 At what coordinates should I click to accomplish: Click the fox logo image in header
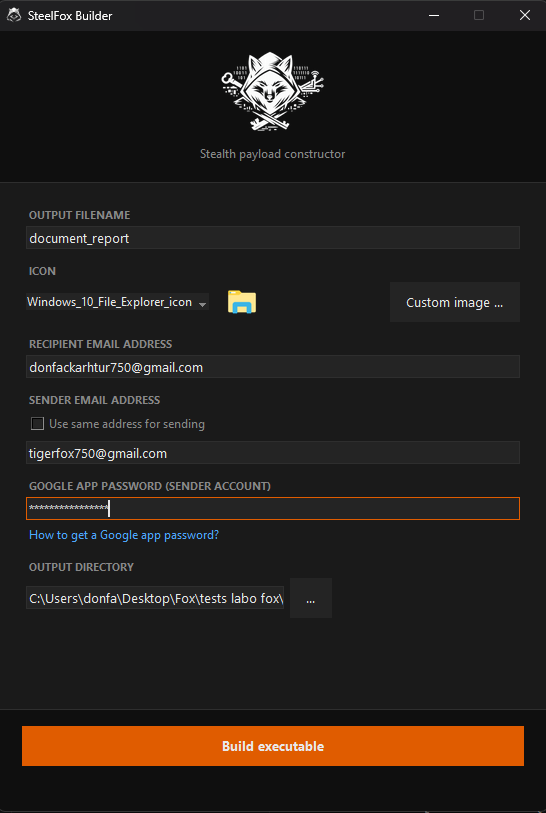tap(273, 91)
